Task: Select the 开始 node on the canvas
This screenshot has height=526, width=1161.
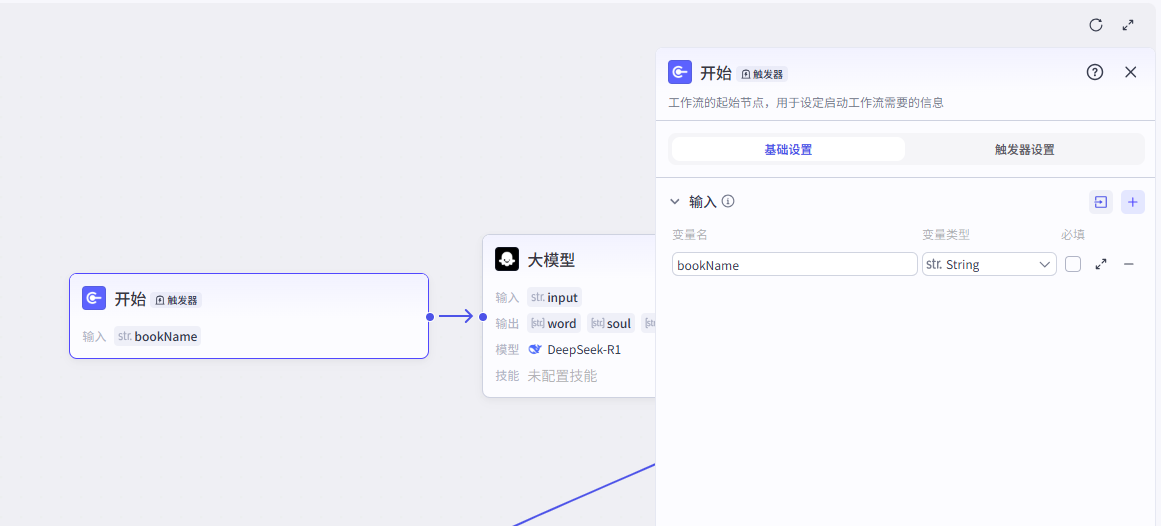Action: coord(248,315)
